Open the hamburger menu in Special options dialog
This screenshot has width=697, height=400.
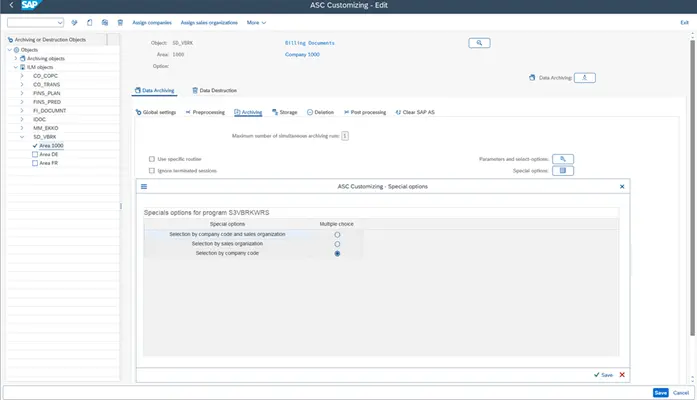144,187
